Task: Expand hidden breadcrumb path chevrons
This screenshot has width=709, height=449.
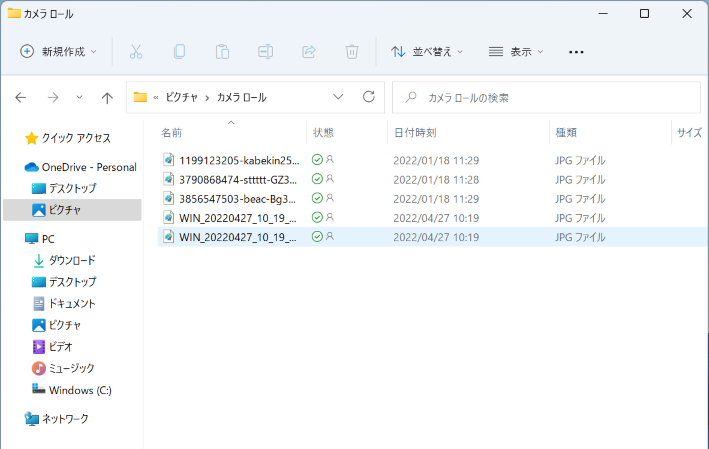Action: pyautogui.click(x=156, y=97)
